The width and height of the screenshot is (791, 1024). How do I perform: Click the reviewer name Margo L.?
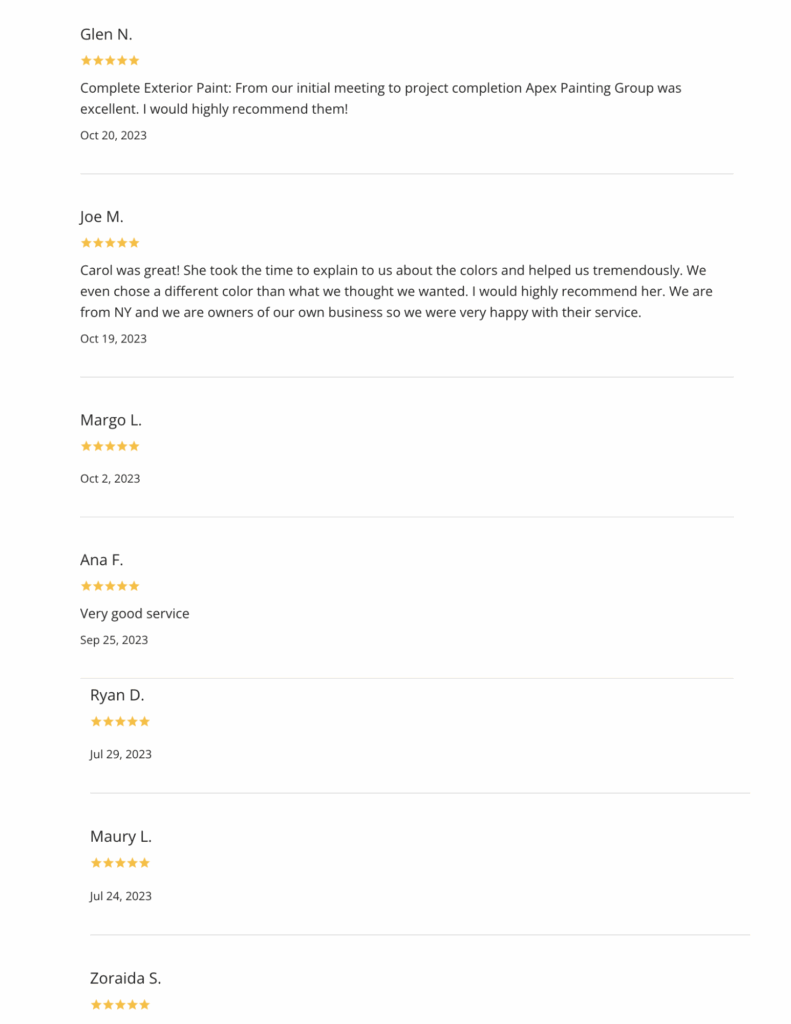pyautogui.click(x=110, y=420)
